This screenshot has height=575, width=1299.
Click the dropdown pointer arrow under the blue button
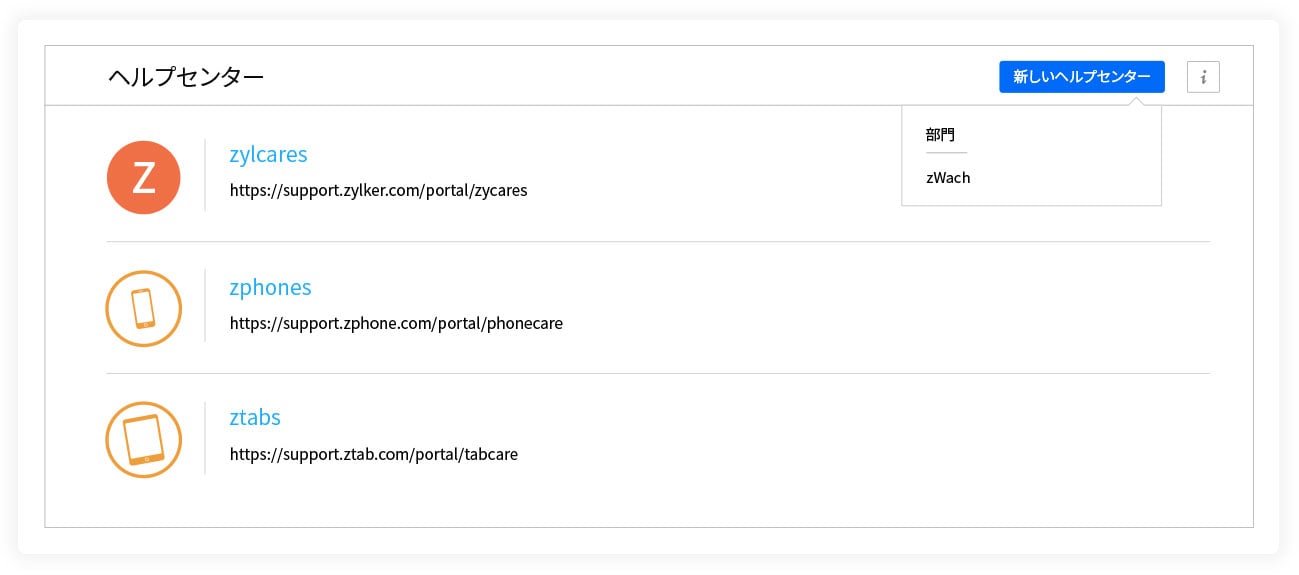coord(1134,100)
